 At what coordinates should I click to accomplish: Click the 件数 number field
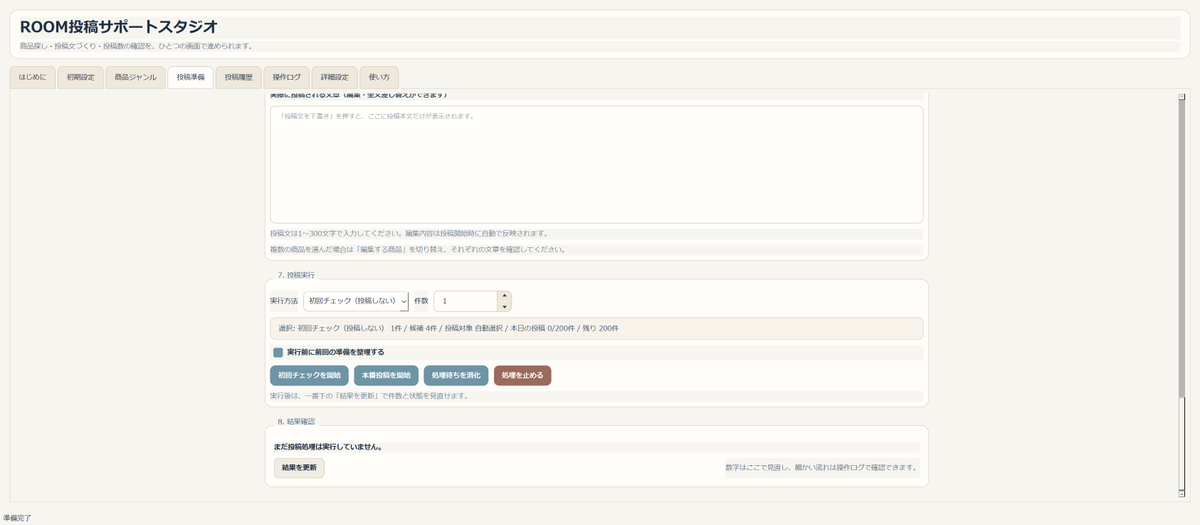pyautogui.click(x=465, y=301)
